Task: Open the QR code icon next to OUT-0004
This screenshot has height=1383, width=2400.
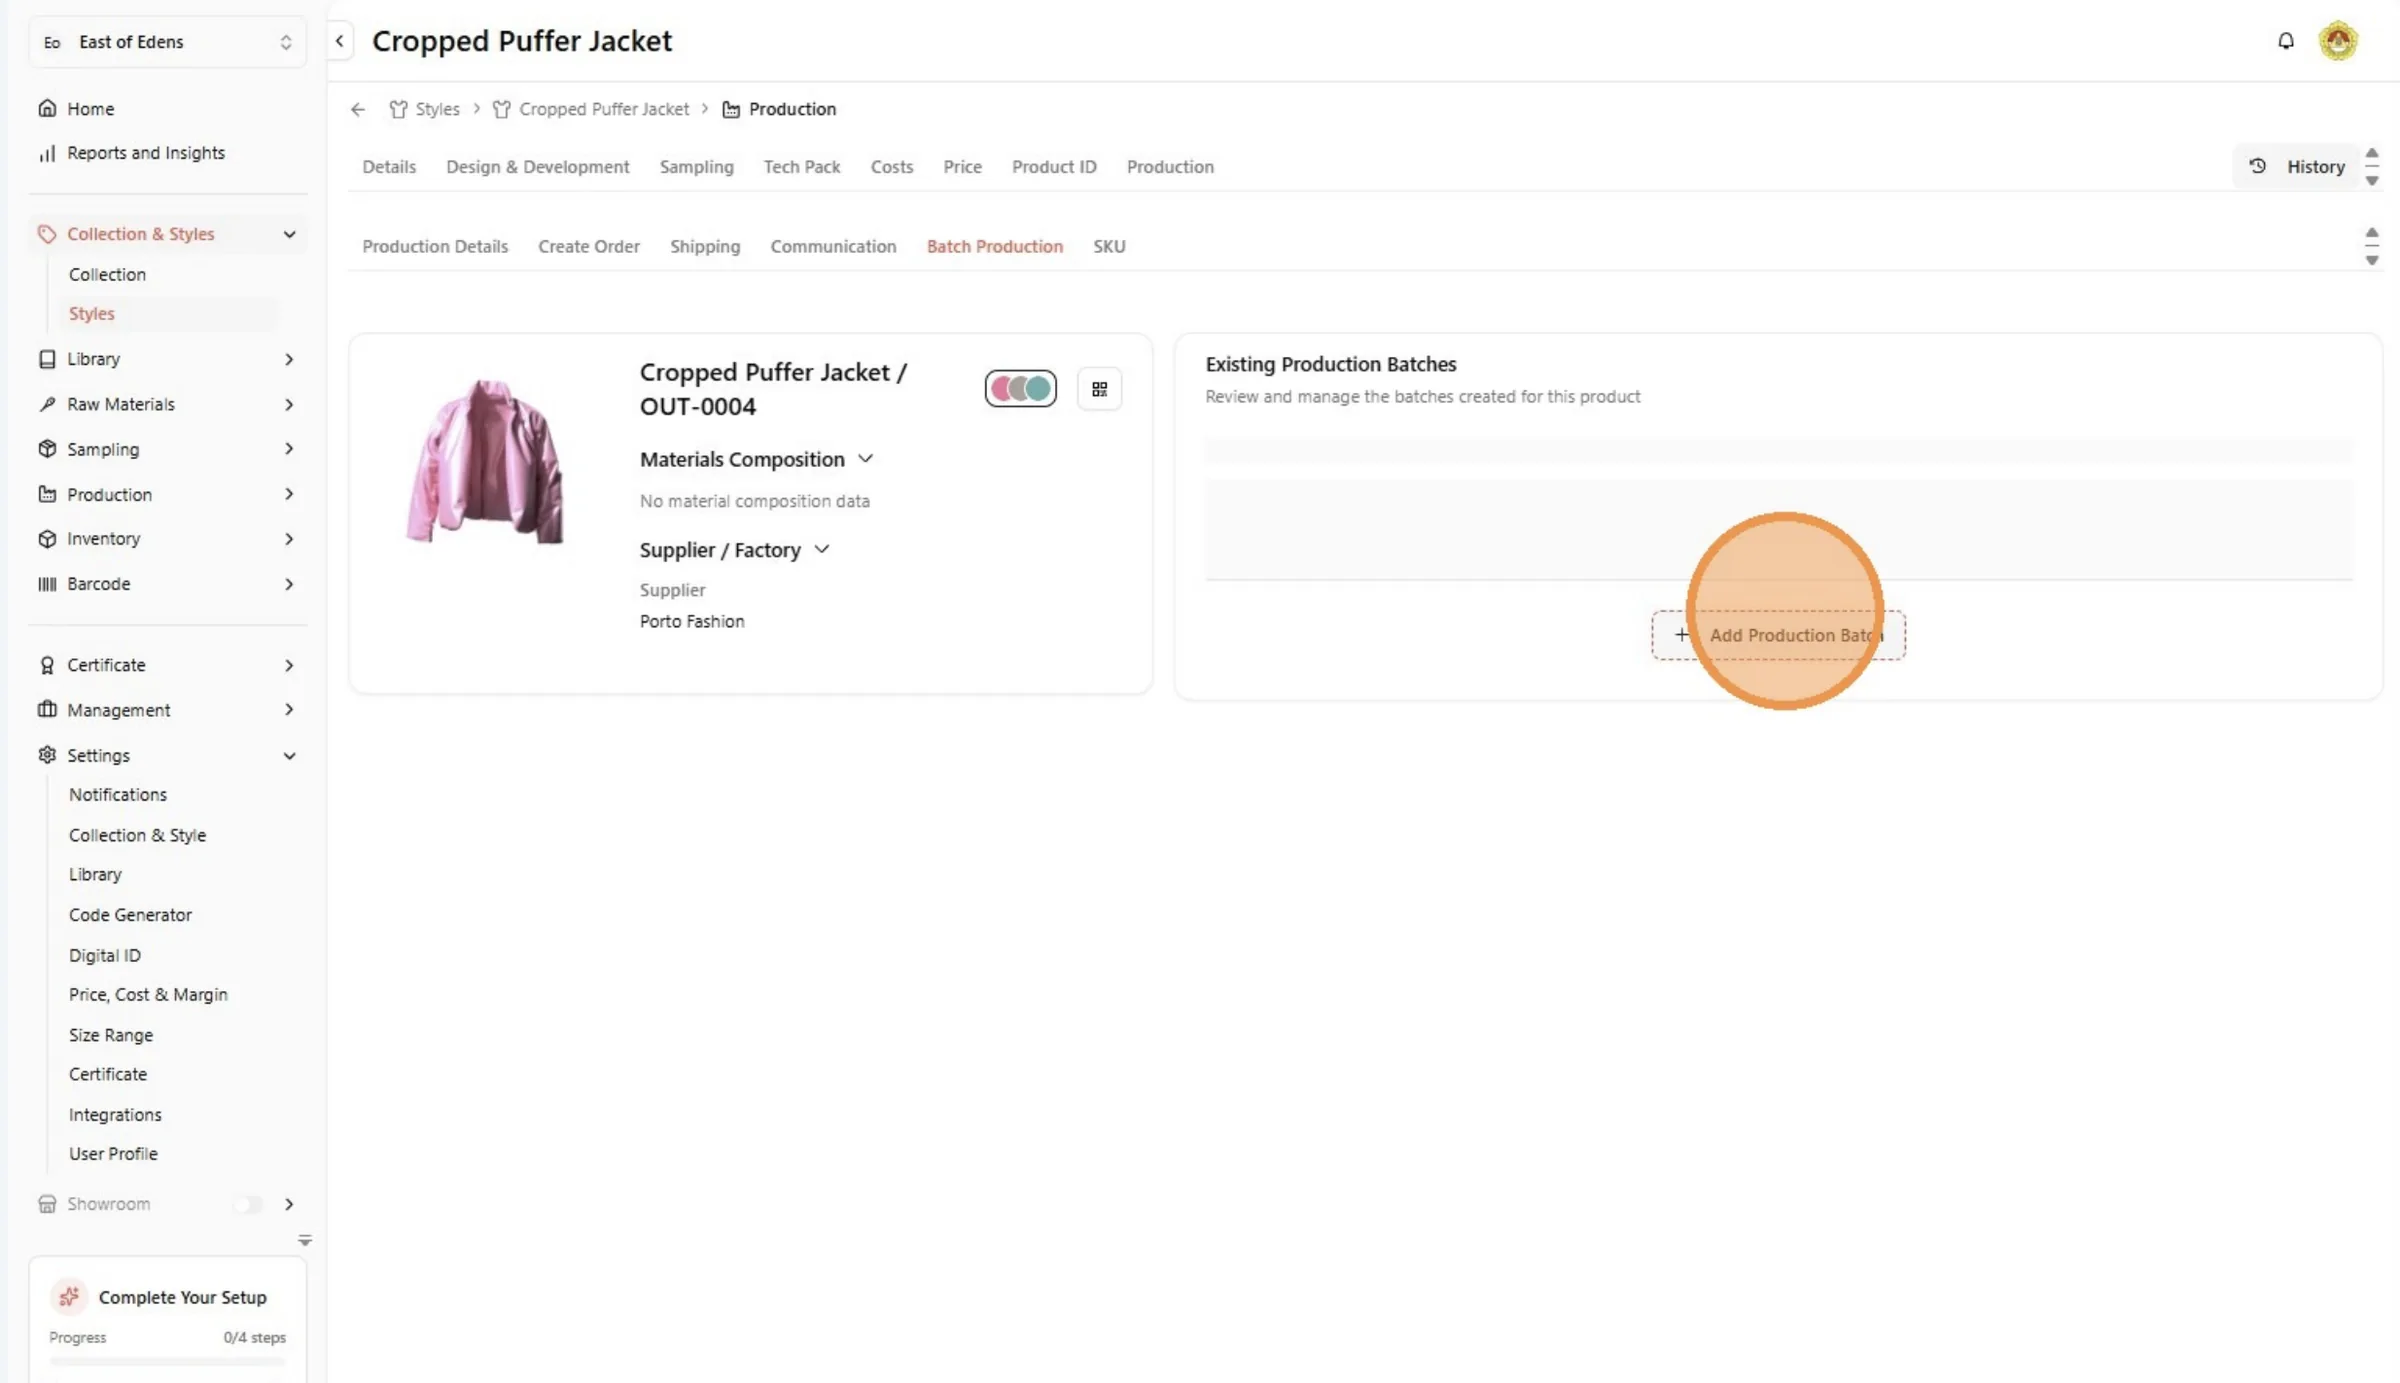Action: point(1099,389)
